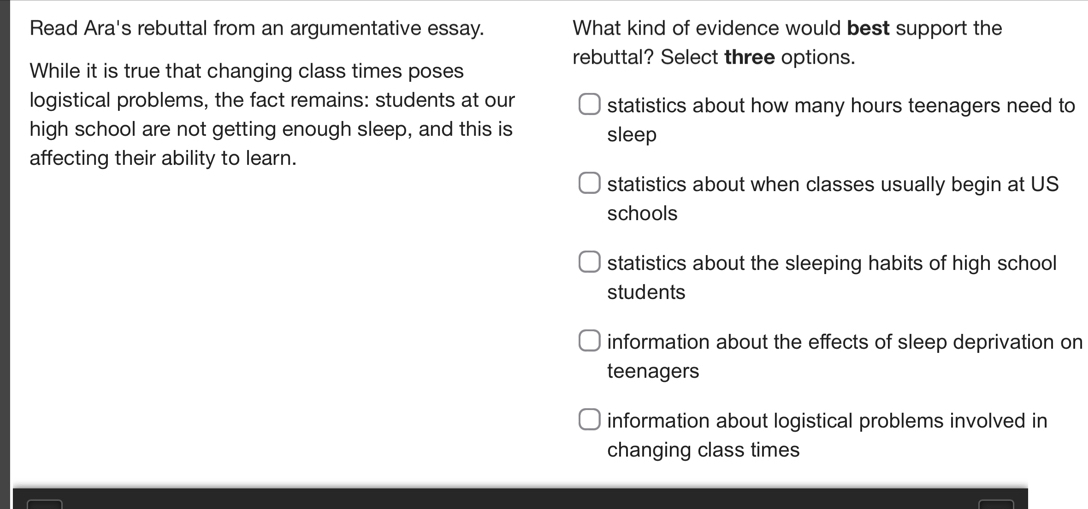Select the sleeping habits of students checkbox

coord(589,263)
